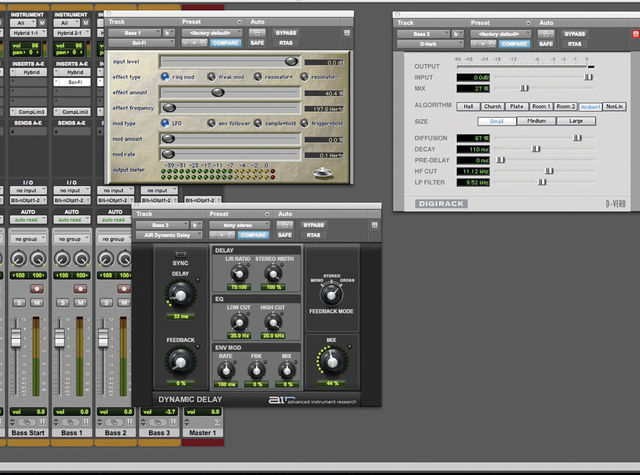640x475 pixels.
Task: Click the Feedback knob in Dynamic Delay
Action: point(180,361)
